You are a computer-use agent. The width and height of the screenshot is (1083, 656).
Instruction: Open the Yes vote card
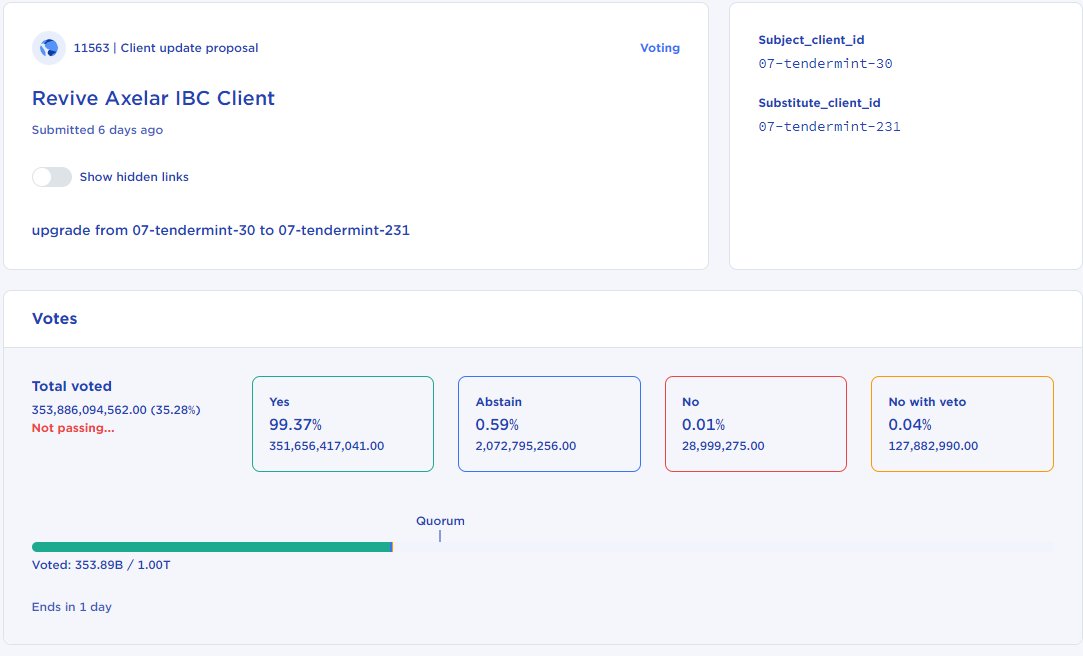point(343,424)
